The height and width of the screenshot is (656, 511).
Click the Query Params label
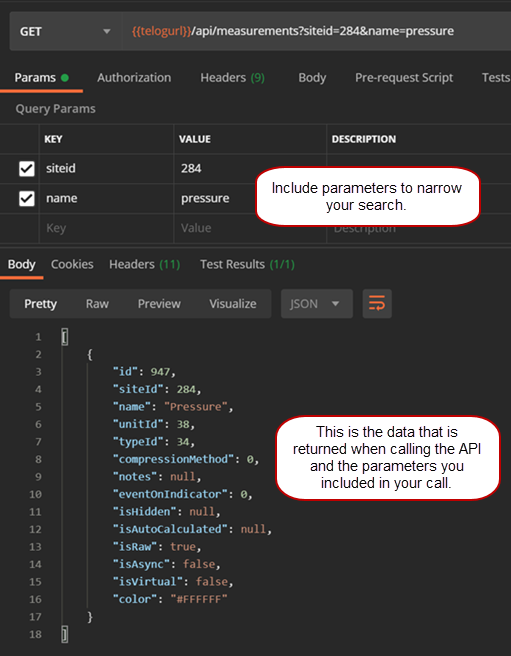point(55,109)
